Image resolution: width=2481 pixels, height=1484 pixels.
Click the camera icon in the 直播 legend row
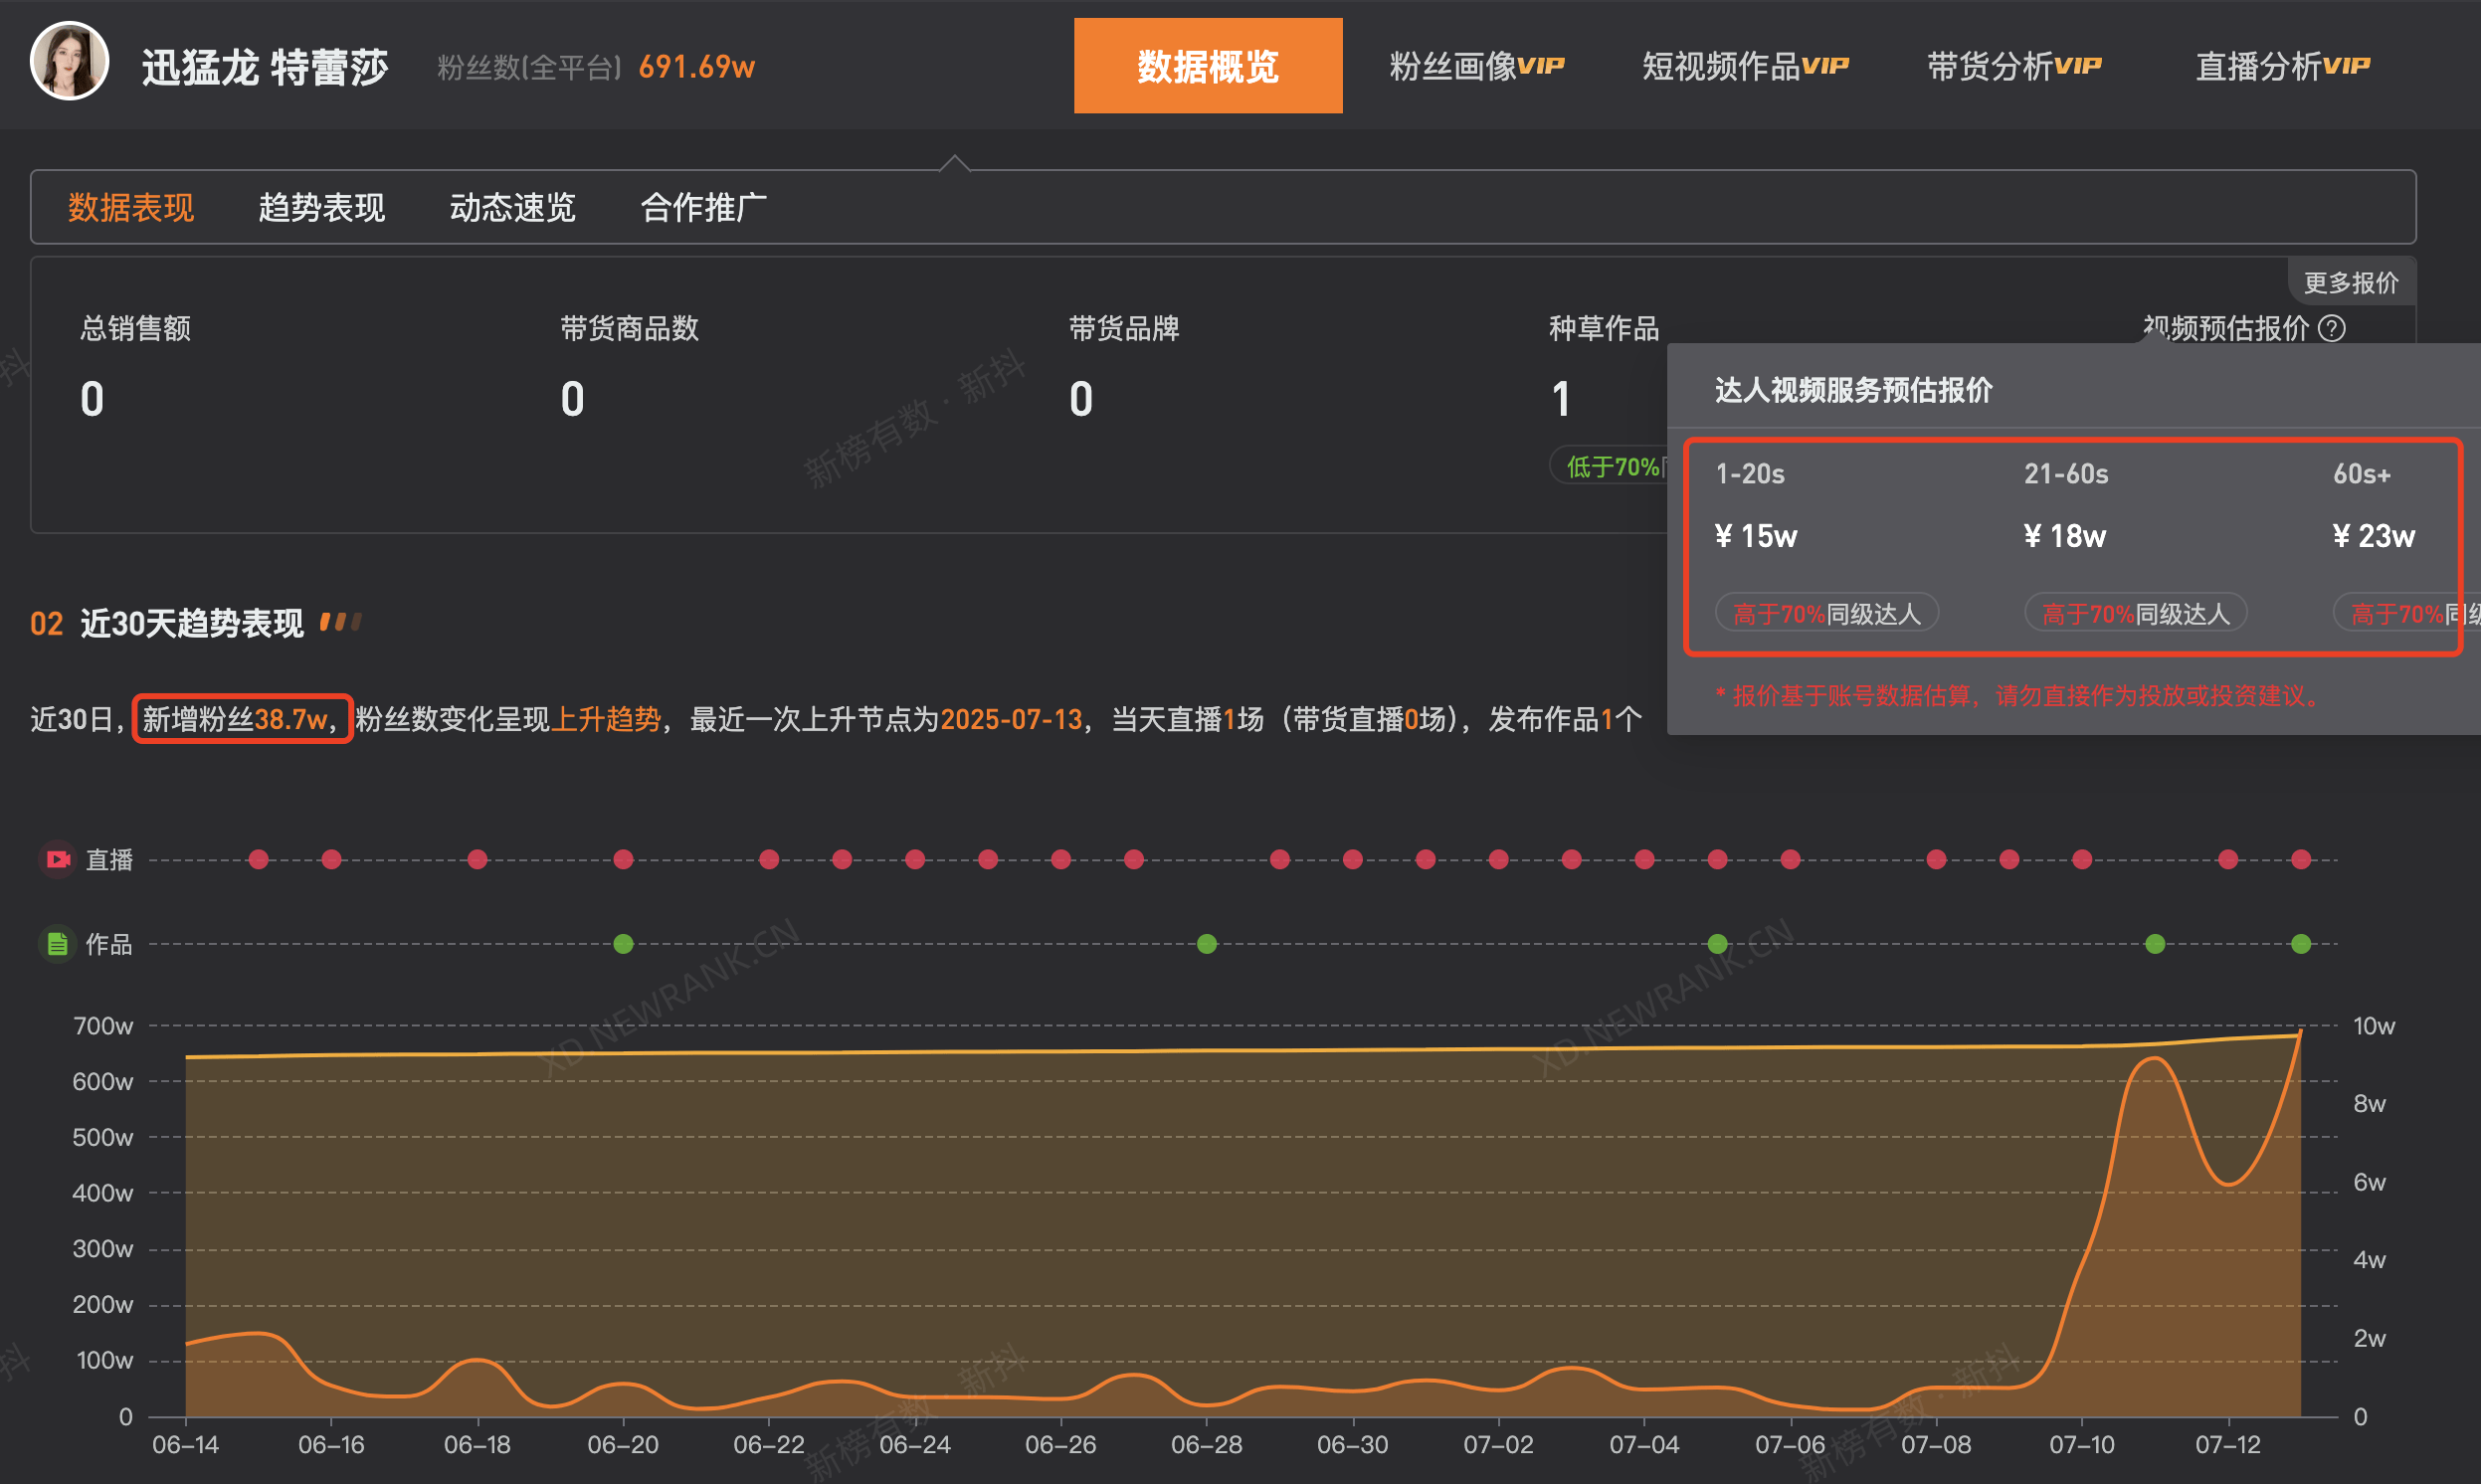click(x=57, y=859)
